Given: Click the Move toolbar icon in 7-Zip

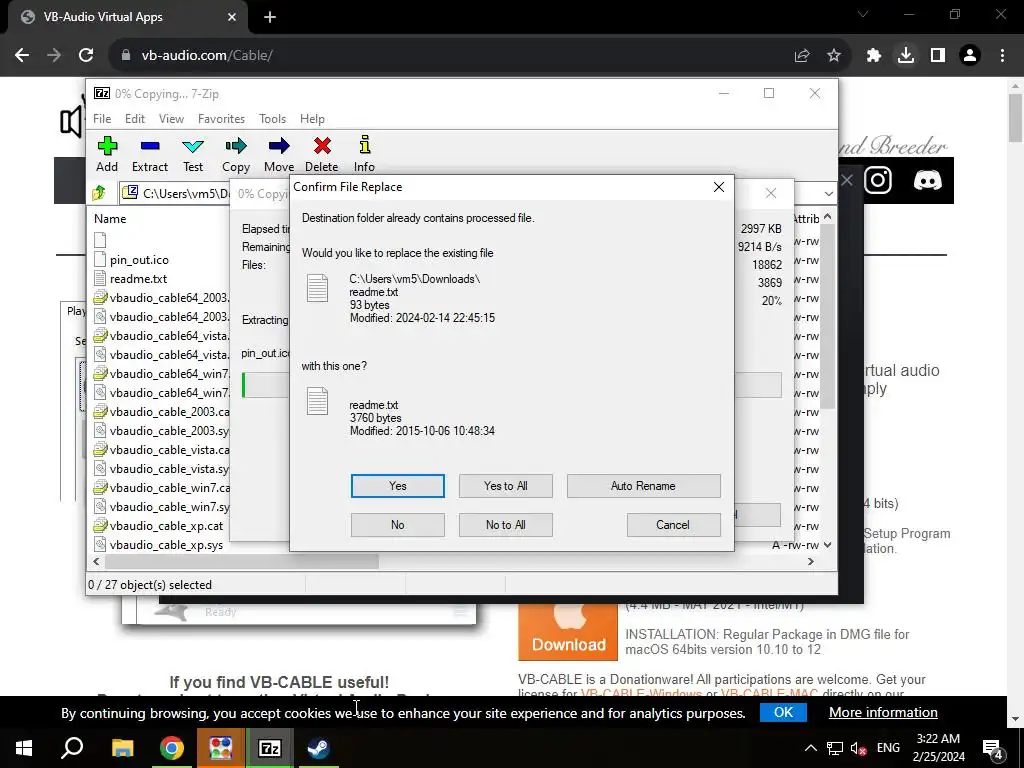Looking at the screenshot, I should point(279,146).
